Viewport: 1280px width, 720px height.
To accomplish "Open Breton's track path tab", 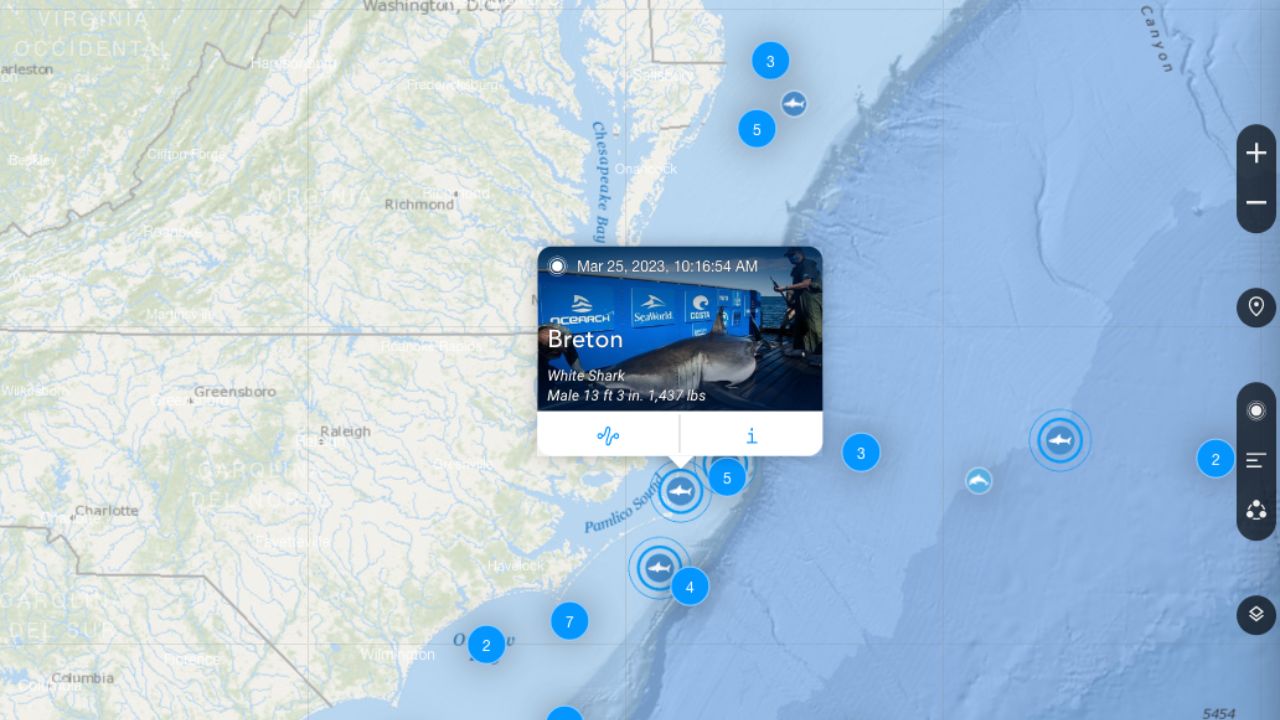I will click(x=608, y=435).
